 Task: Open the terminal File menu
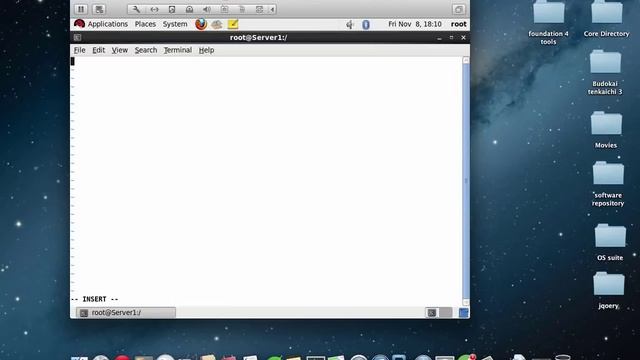(80, 50)
